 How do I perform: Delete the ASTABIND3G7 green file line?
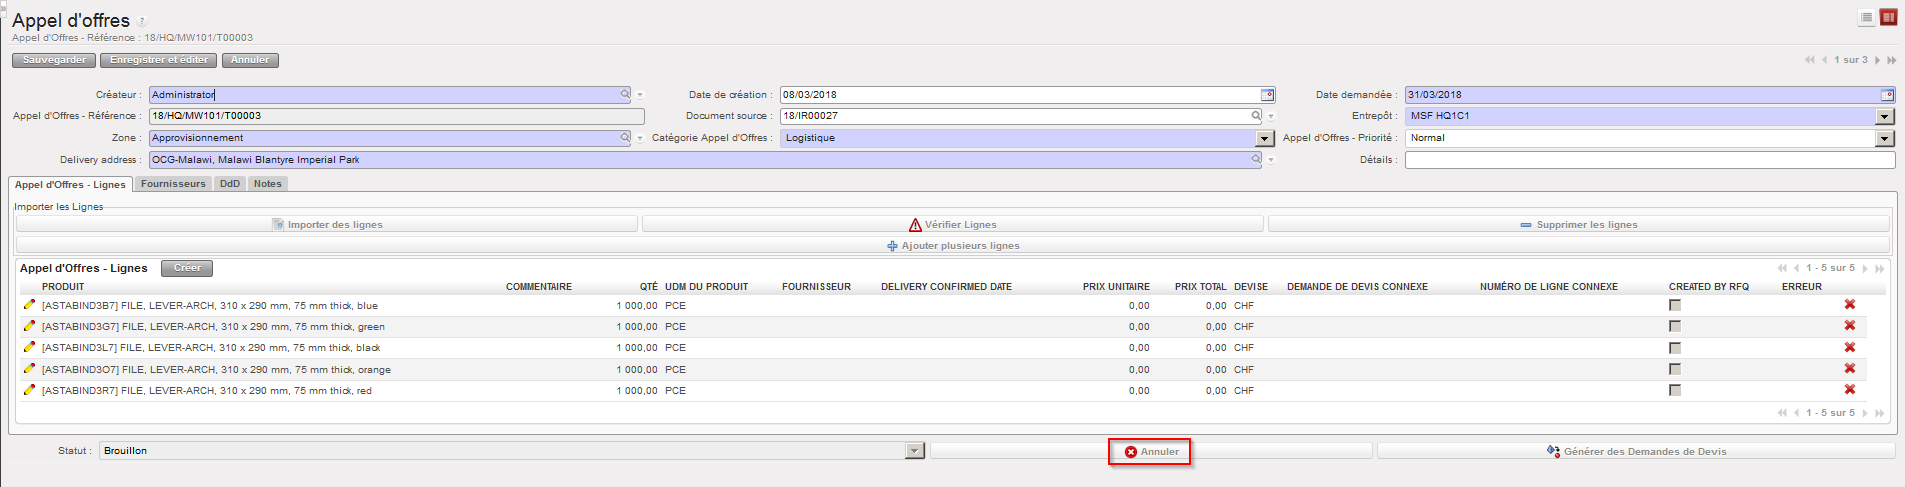pyautogui.click(x=1849, y=326)
